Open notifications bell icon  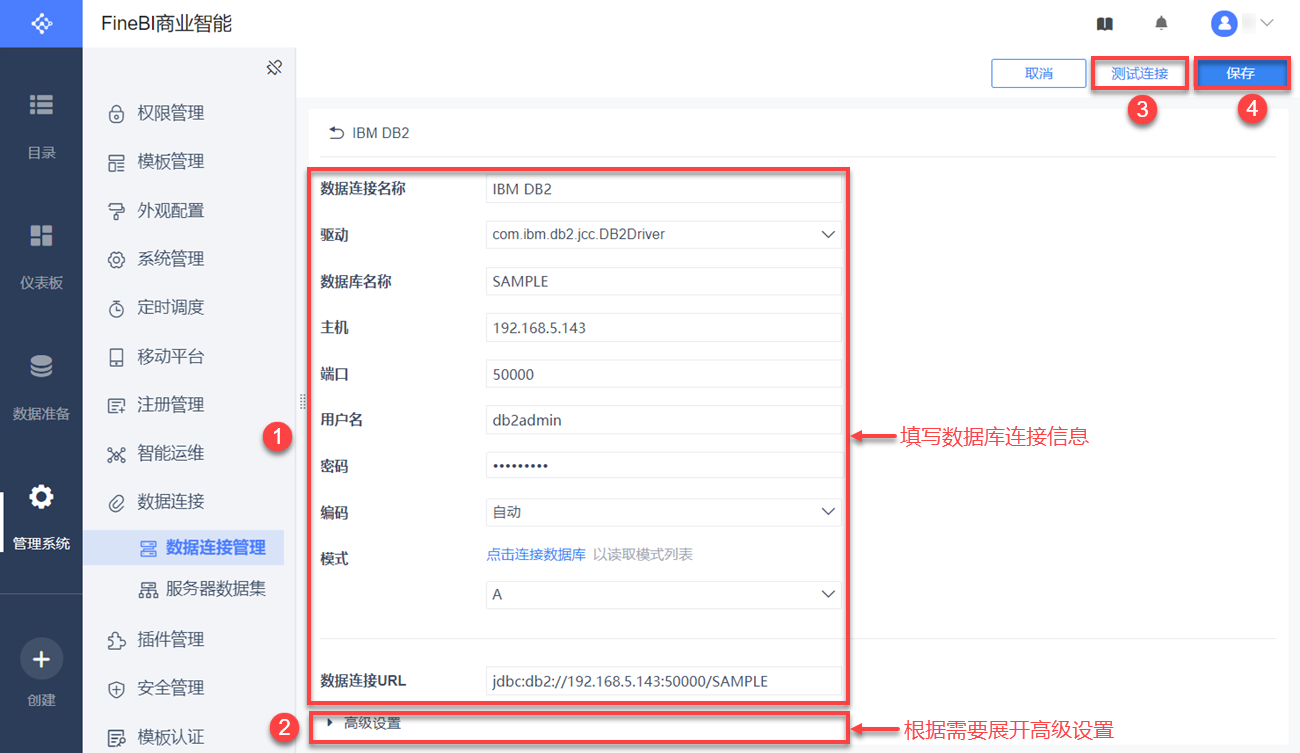(x=1161, y=23)
